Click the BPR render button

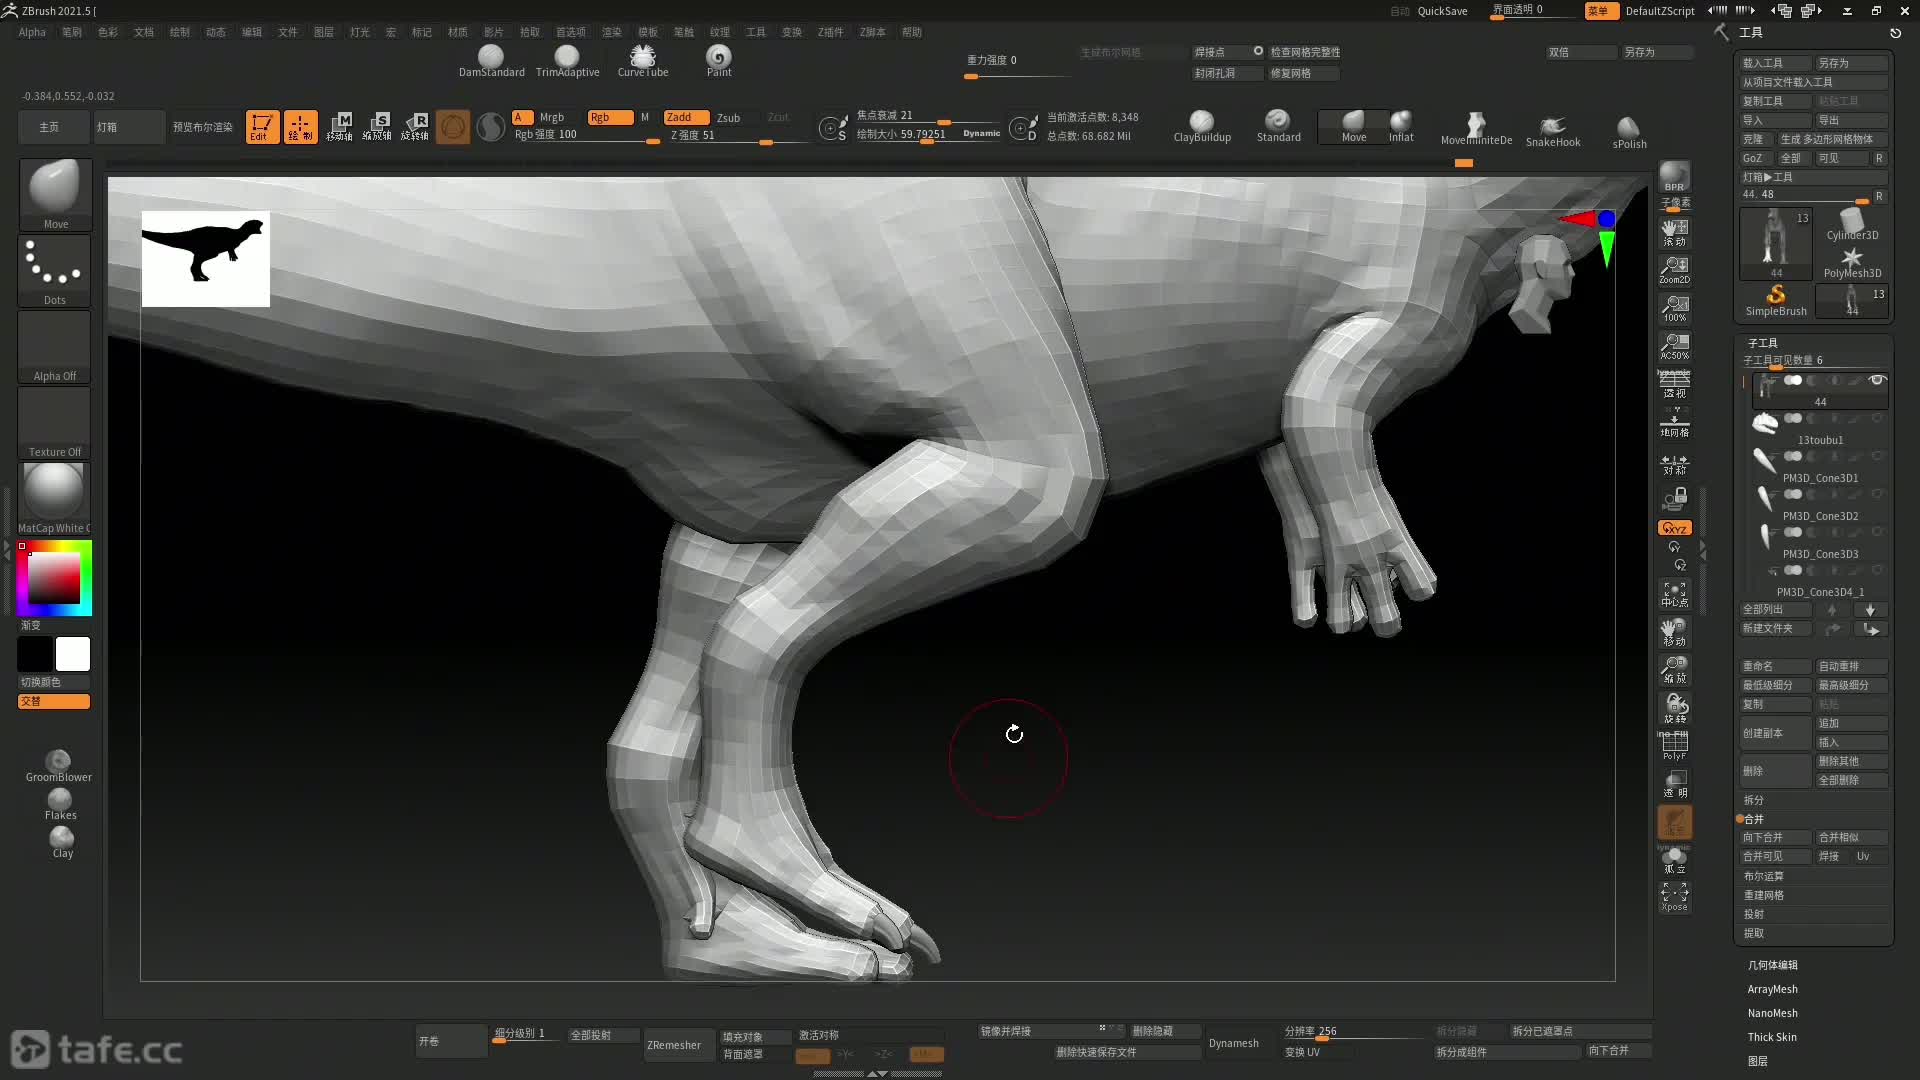coord(1674,176)
